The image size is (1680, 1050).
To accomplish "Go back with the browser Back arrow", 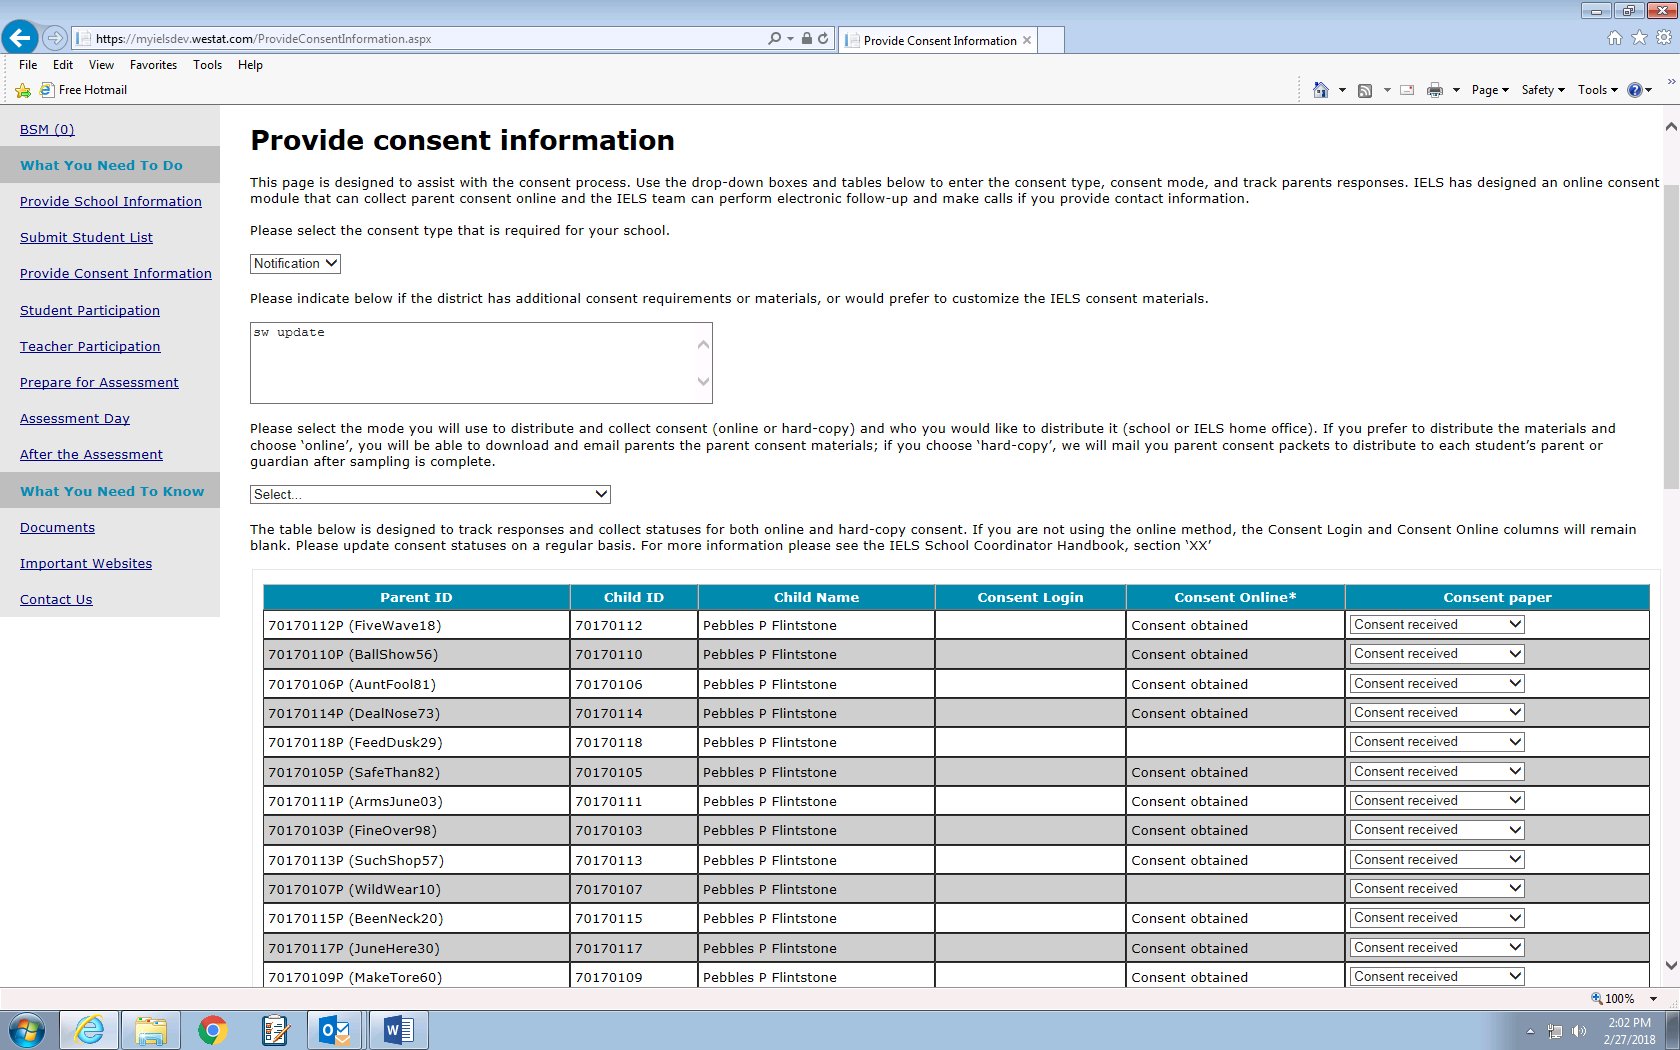I will point(20,38).
